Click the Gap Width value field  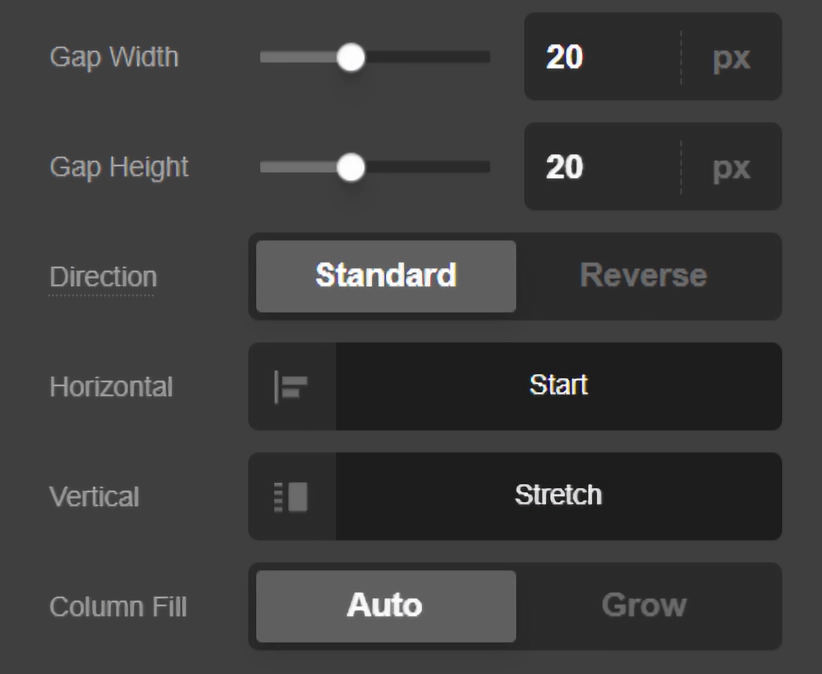[x=600, y=57]
